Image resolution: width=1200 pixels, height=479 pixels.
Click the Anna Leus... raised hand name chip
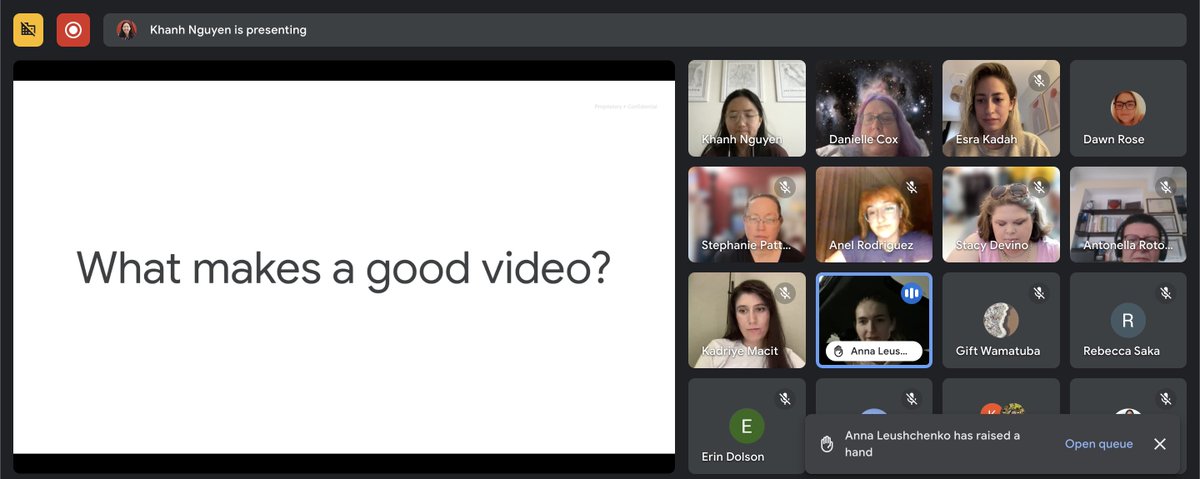(x=873, y=351)
